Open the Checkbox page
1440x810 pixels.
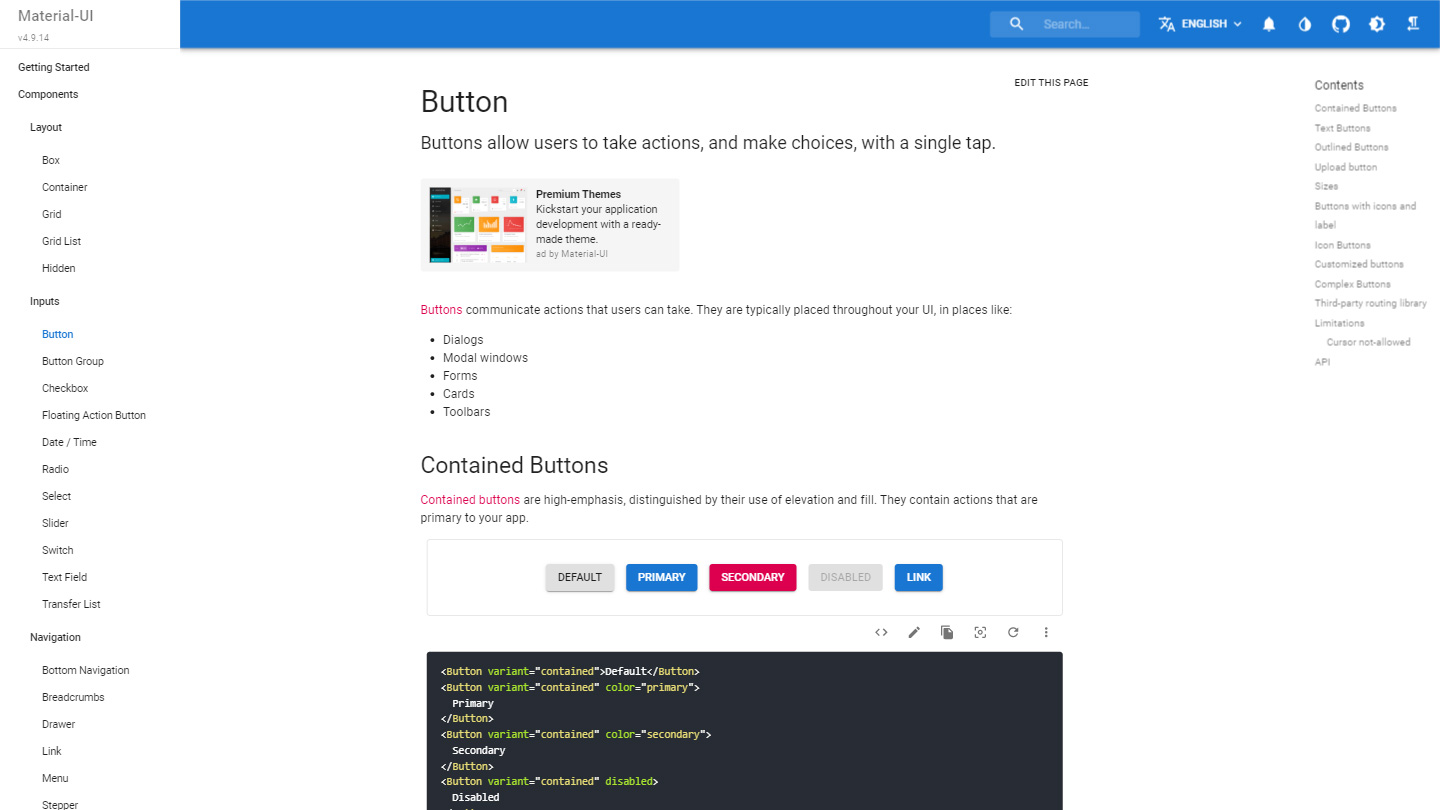tap(65, 388)
